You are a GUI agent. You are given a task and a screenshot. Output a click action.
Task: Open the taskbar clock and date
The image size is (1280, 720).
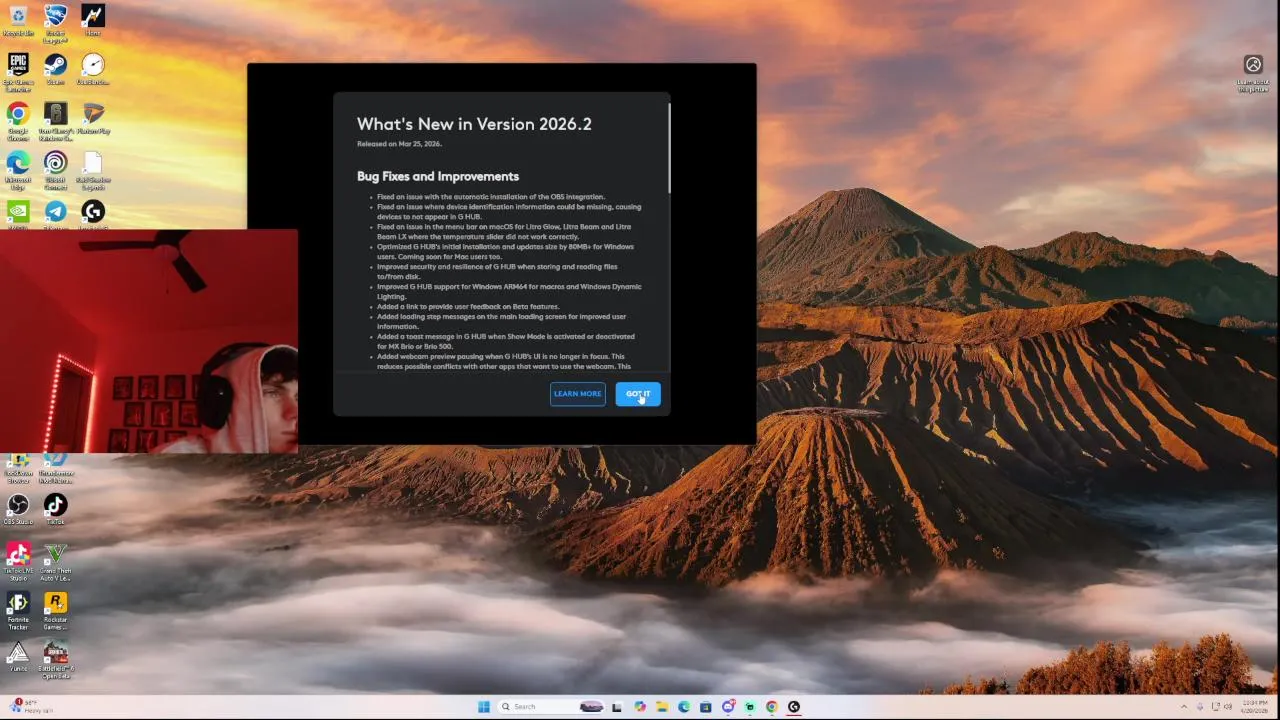[1254, 707]
